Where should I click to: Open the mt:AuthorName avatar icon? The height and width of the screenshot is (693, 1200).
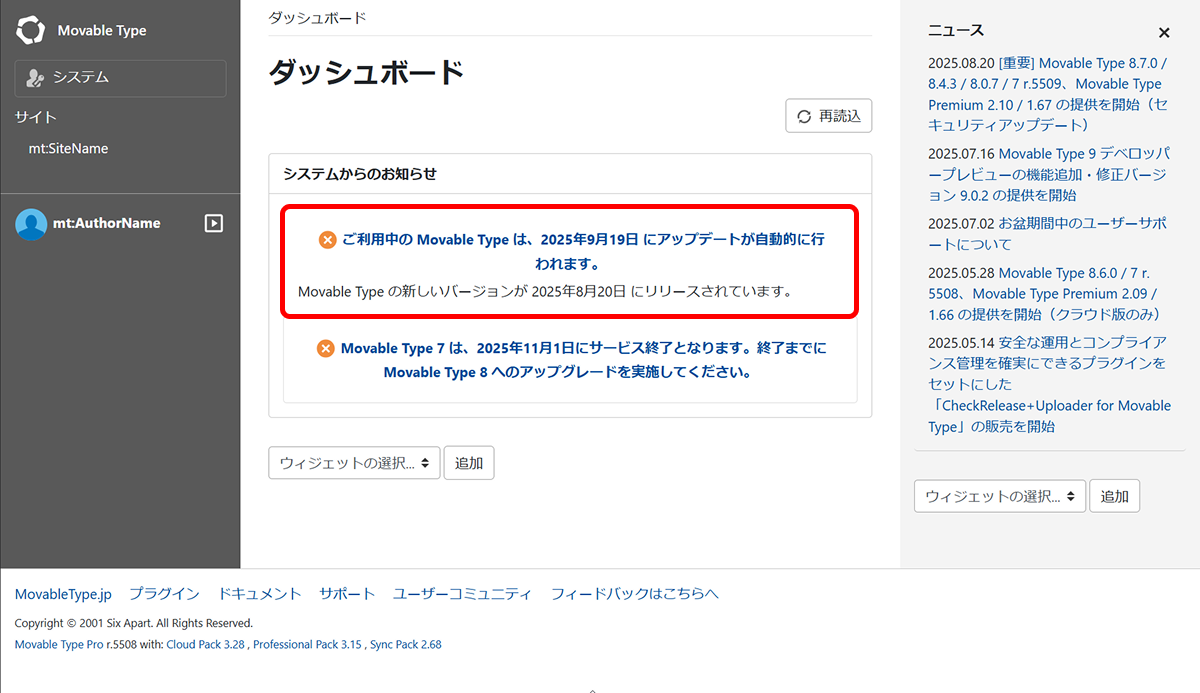(x=32, y=224)
